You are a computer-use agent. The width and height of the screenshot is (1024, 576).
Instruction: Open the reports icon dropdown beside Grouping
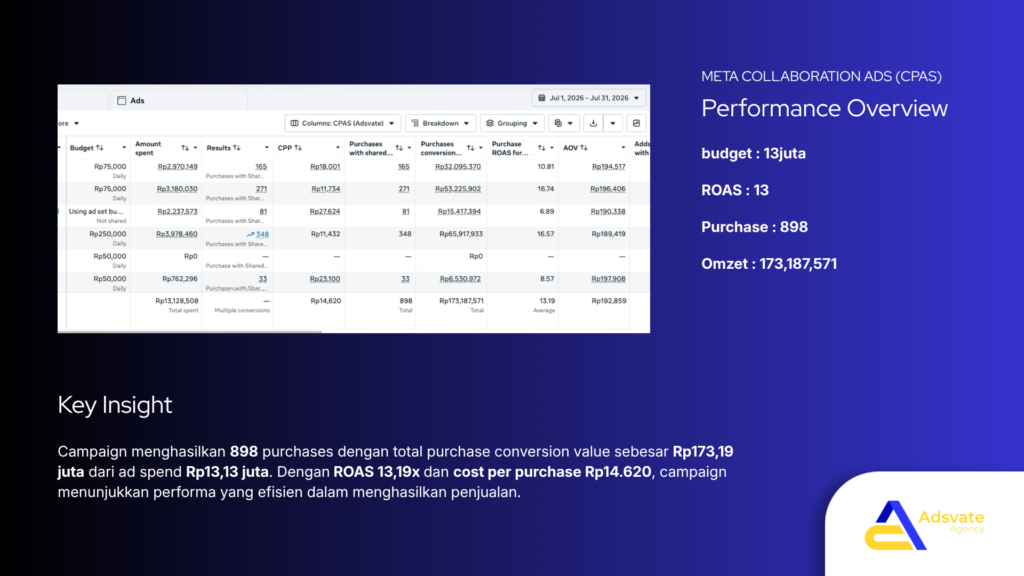[x=564, y=123]
